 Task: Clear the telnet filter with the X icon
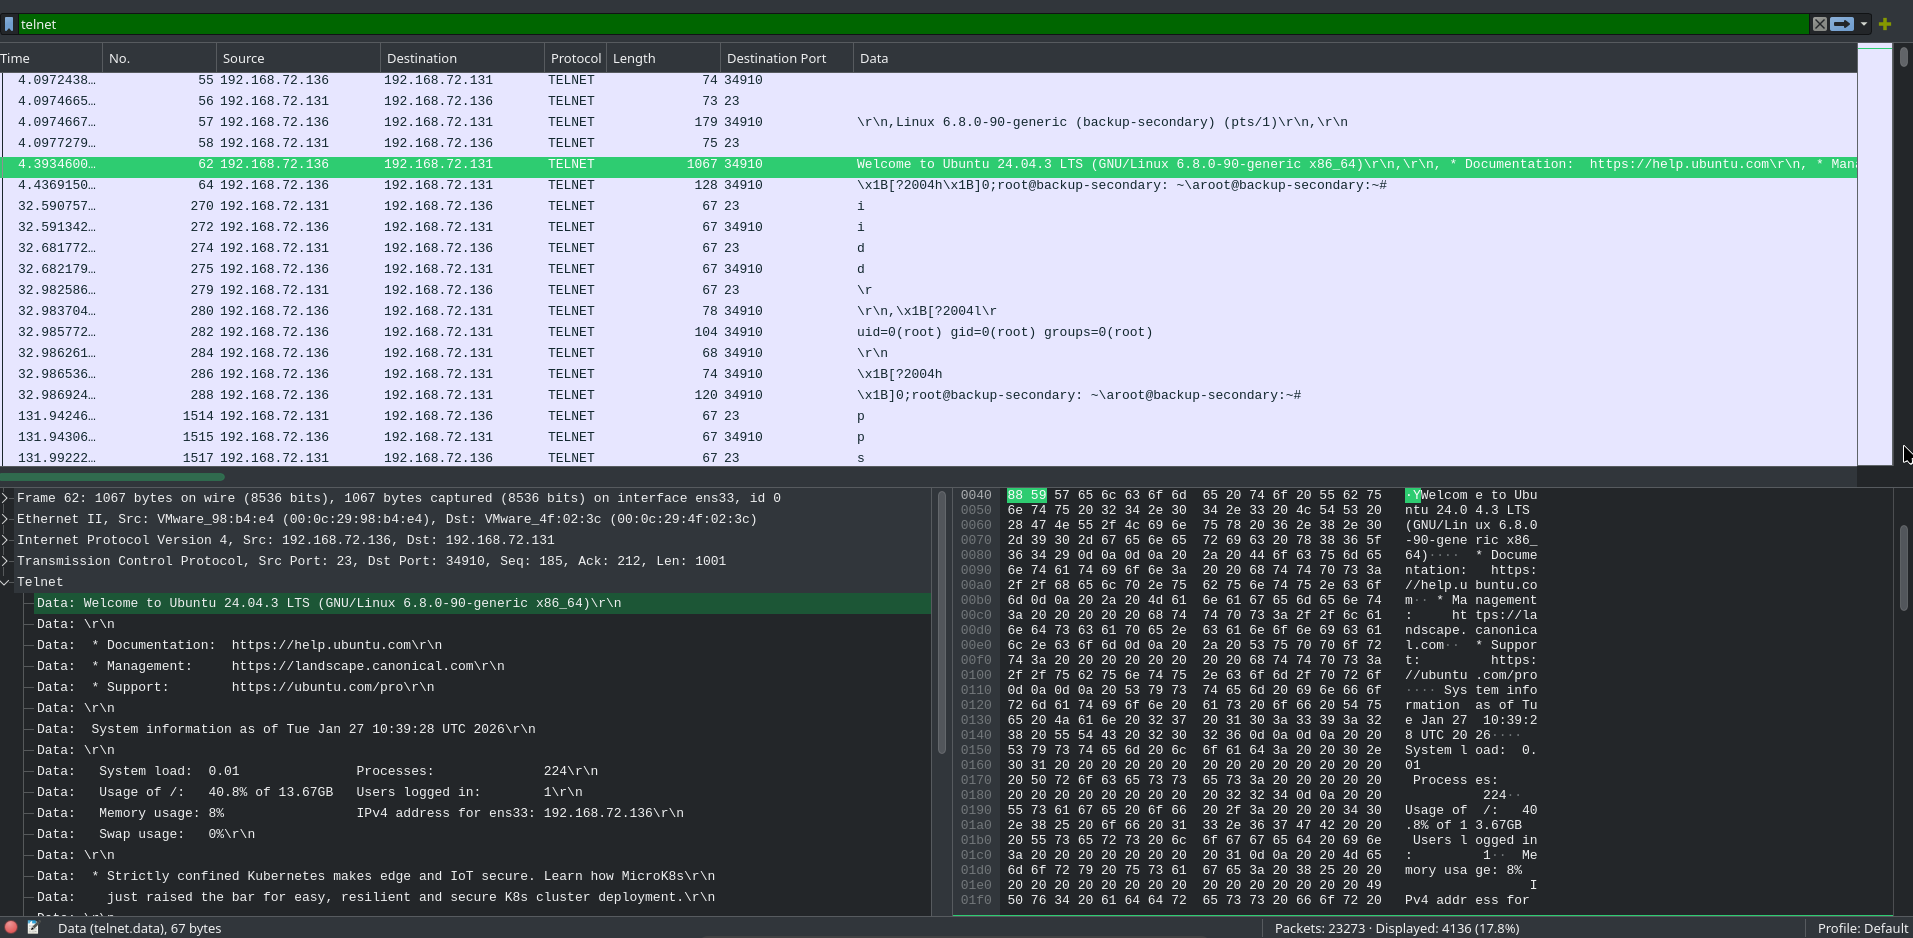click(x=1822, y=23)
